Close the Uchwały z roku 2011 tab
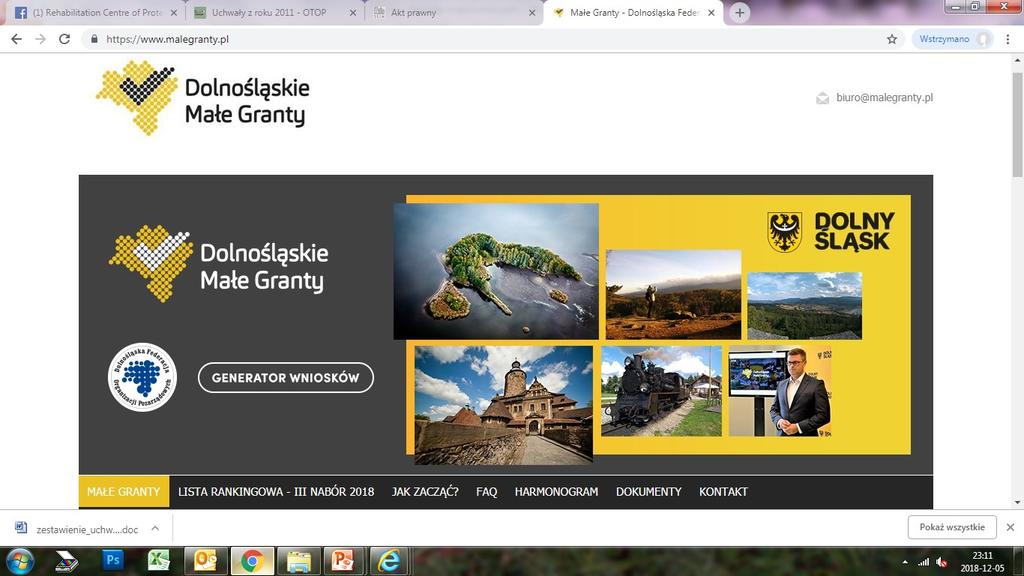 353,12
